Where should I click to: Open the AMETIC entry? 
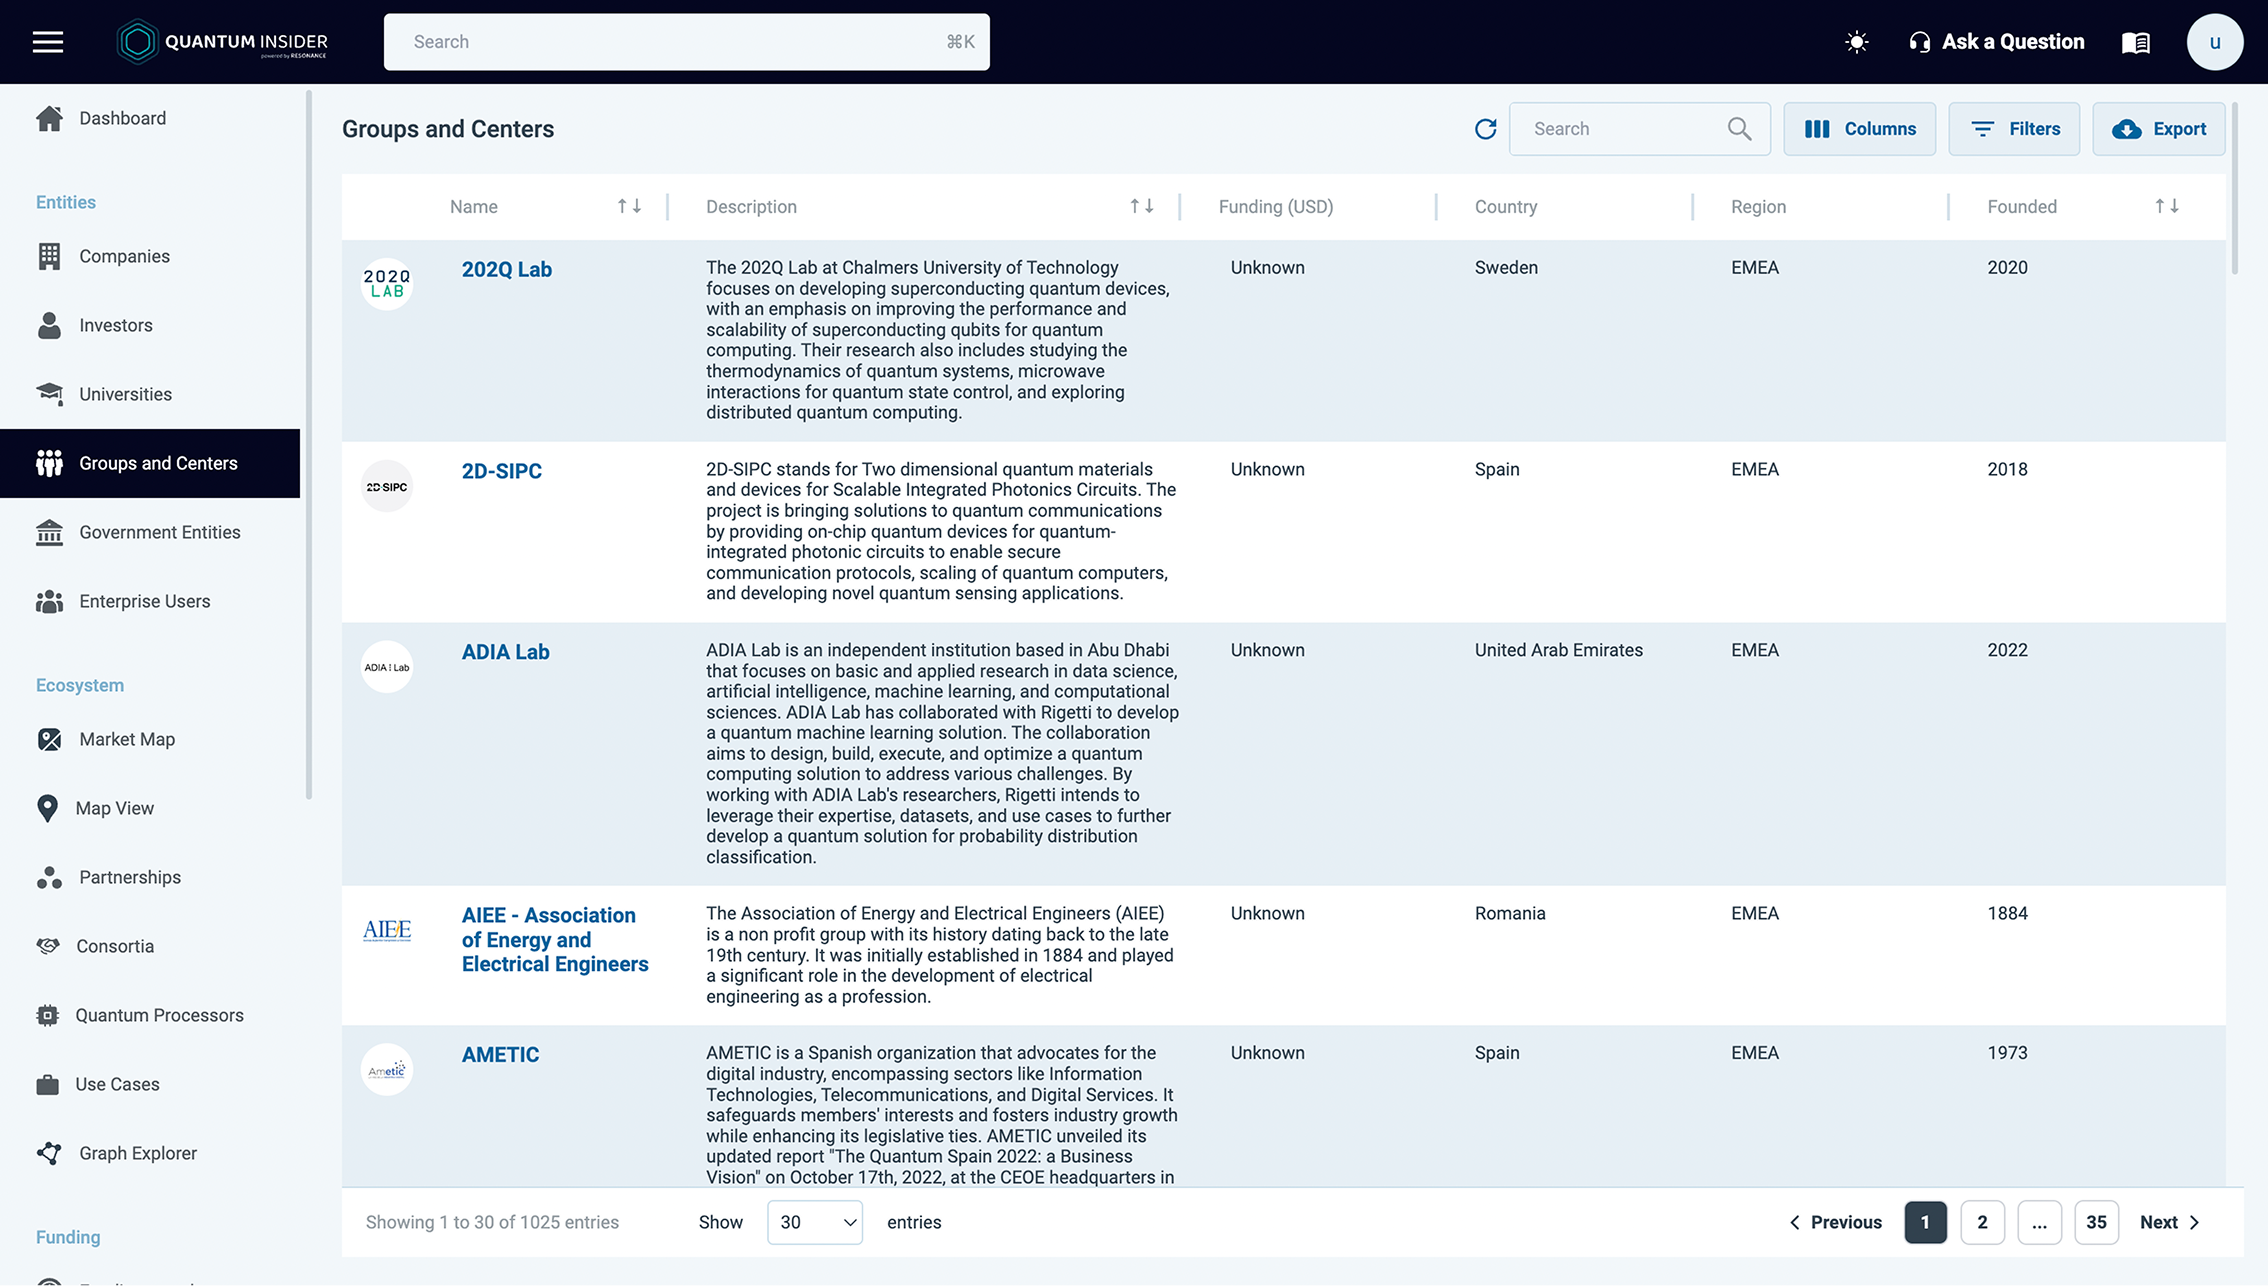(x=500, y=1055)
